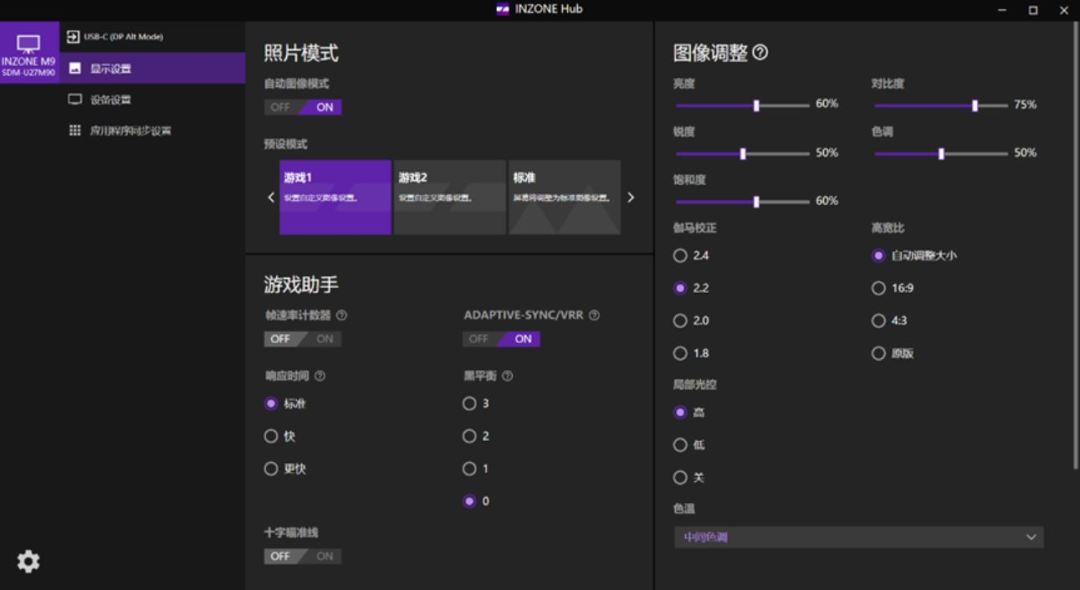Click the 饱和度 saturation slider
Viewport: 1080px width, 590px height.
pos(742,202)
